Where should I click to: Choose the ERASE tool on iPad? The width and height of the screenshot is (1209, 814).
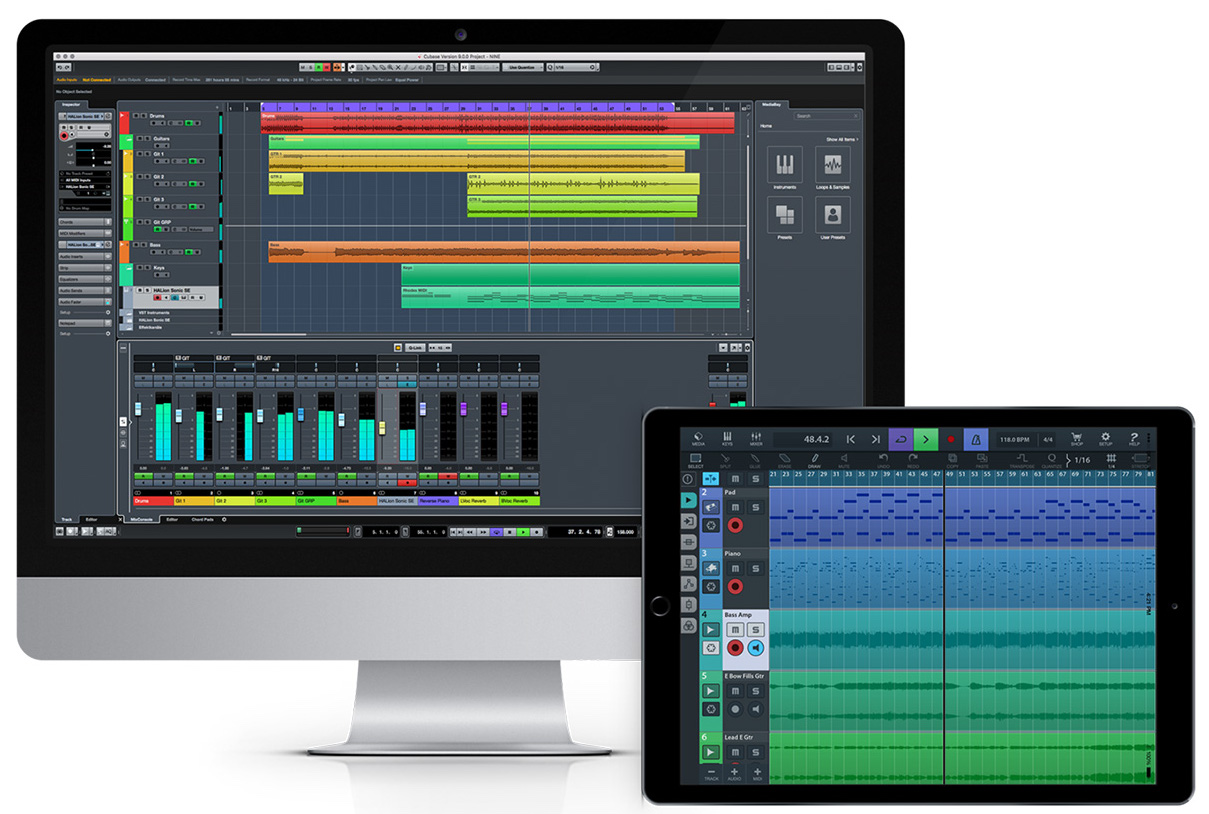(x=784, y=461)
